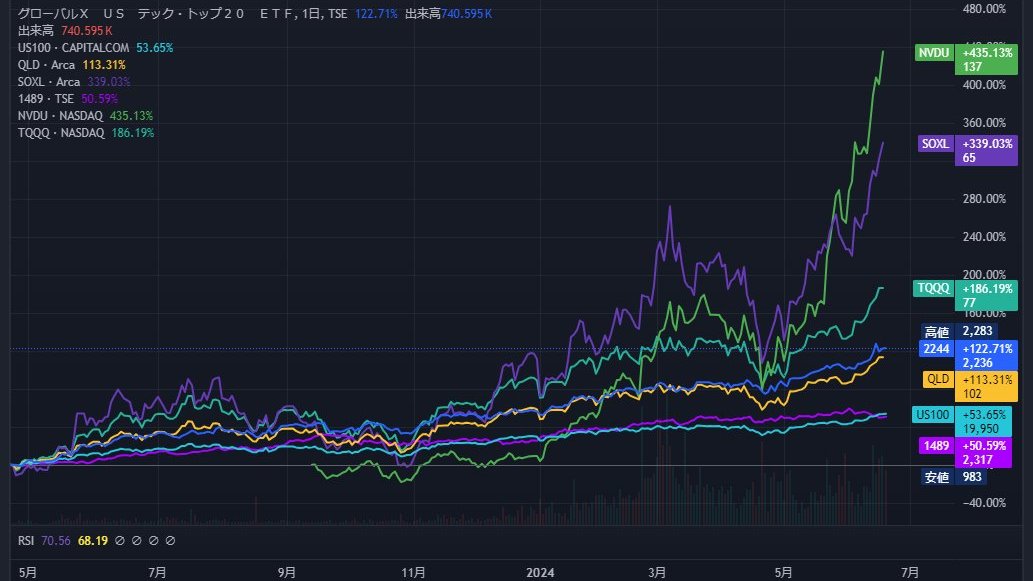Click the −40.00% price axis label
This screenshot has width=1033, height=581.
(x=984, y=503)
